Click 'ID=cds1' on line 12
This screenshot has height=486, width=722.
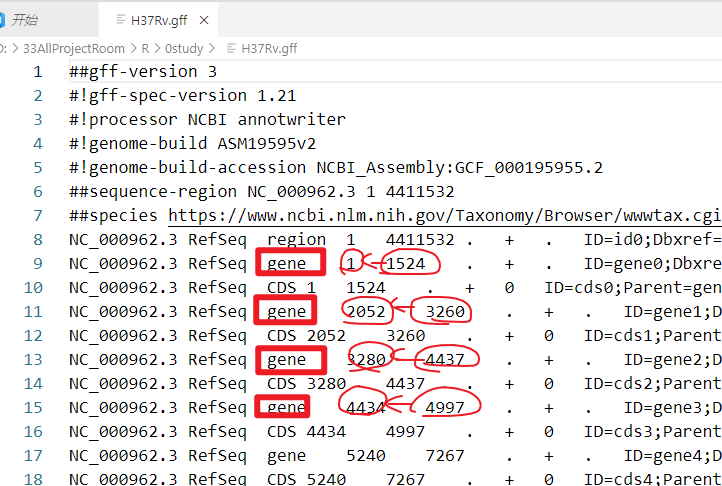pyautogui.click(x=618, y=336)
